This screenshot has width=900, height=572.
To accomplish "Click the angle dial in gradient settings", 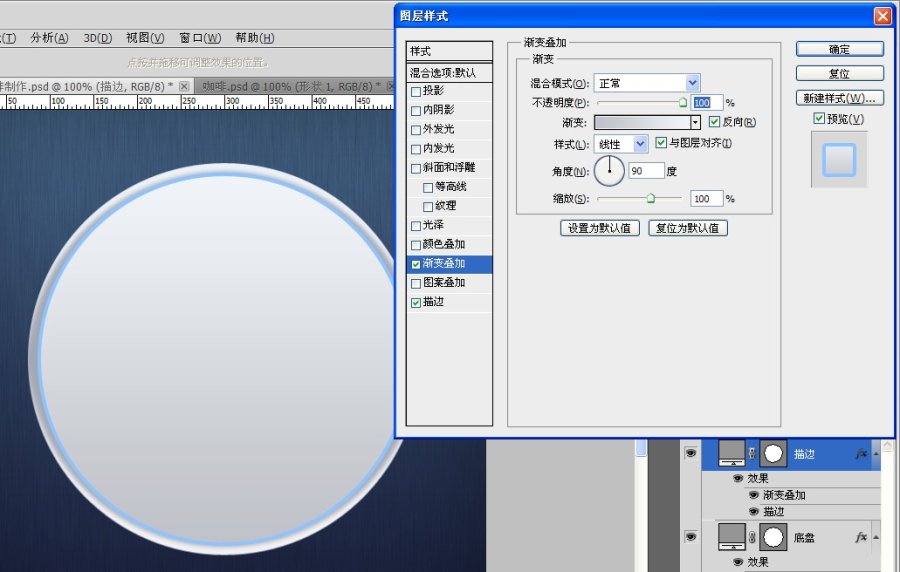I will click(x=609, y=171).
